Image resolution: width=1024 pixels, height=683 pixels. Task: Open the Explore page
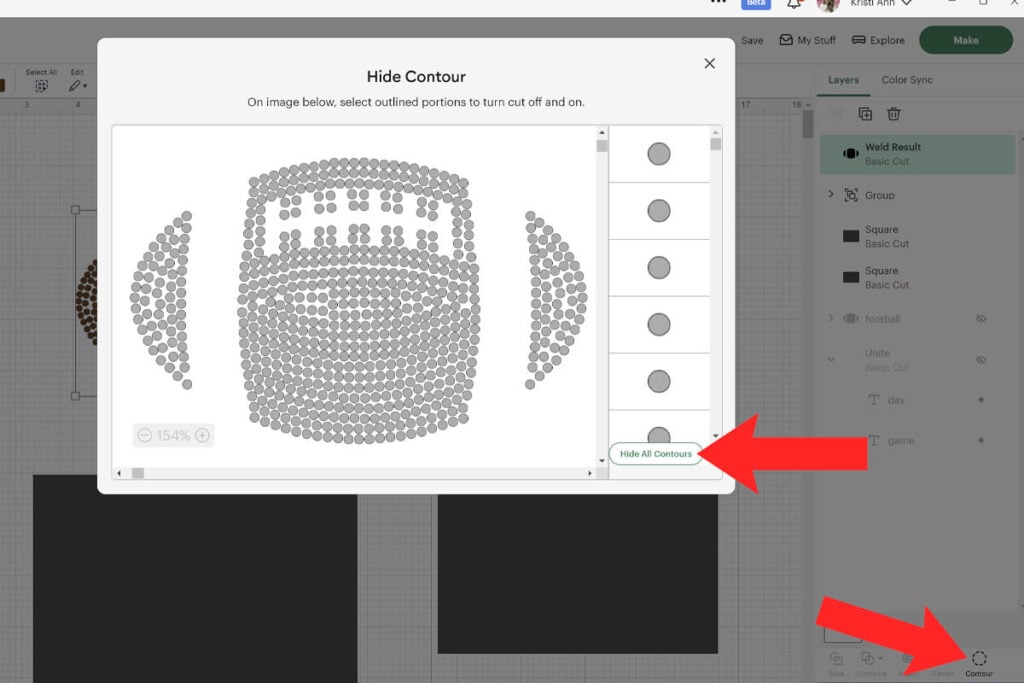coord(878,41)
